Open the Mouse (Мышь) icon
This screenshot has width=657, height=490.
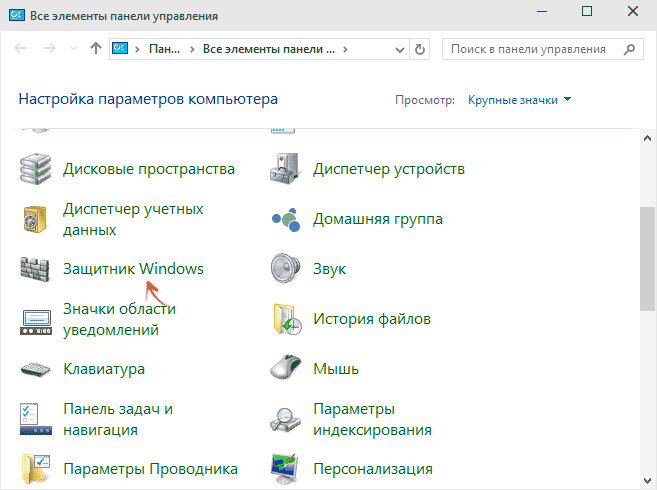[x=287, y=369]
